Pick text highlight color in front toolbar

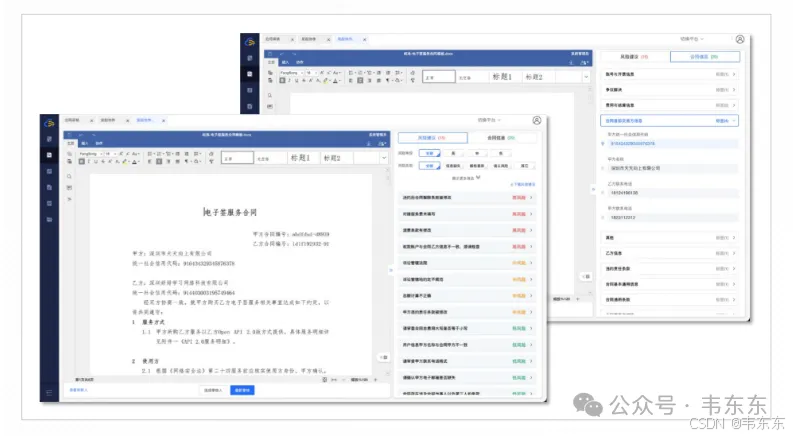(x=125, y=162)
